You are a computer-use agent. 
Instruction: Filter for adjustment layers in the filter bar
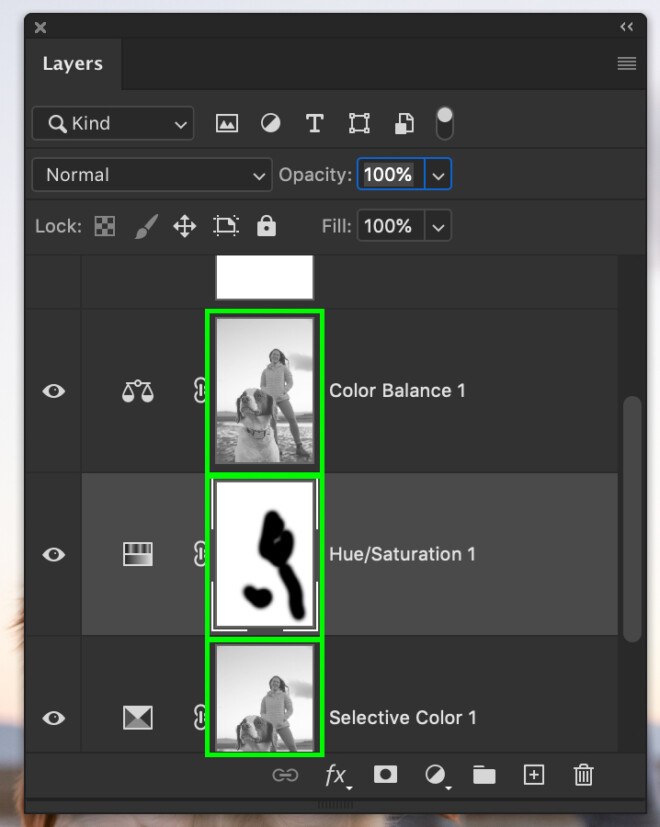[270, 123]
